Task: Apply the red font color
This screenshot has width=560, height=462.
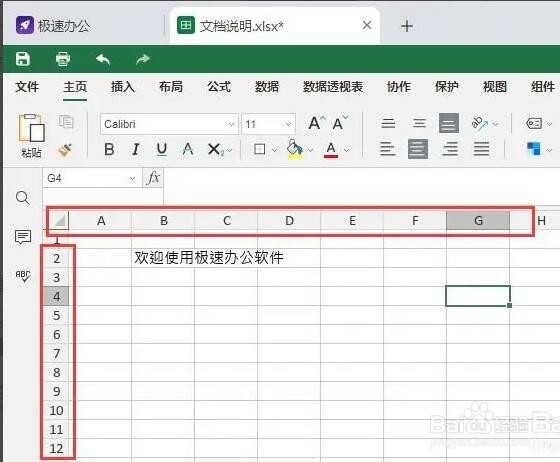Action: (331, 149)
